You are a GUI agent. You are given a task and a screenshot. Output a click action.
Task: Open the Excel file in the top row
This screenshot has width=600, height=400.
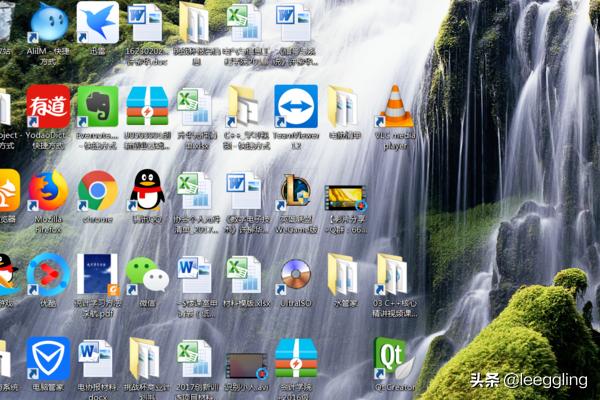[245, 22]
